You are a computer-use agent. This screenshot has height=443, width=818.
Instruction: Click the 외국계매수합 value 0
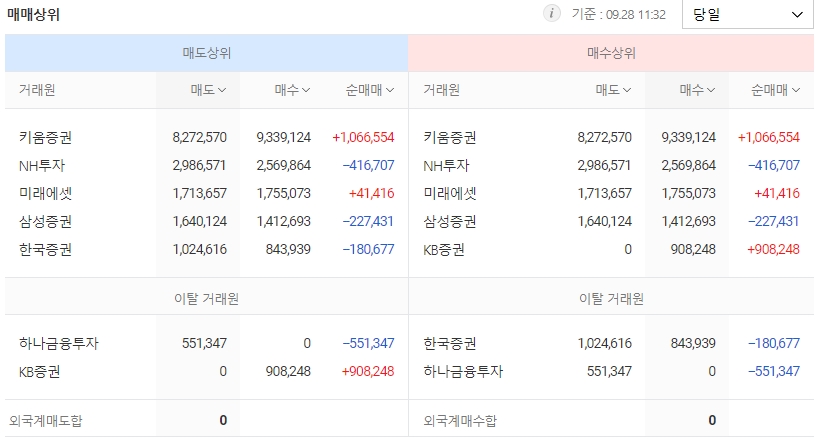point(712,420)
